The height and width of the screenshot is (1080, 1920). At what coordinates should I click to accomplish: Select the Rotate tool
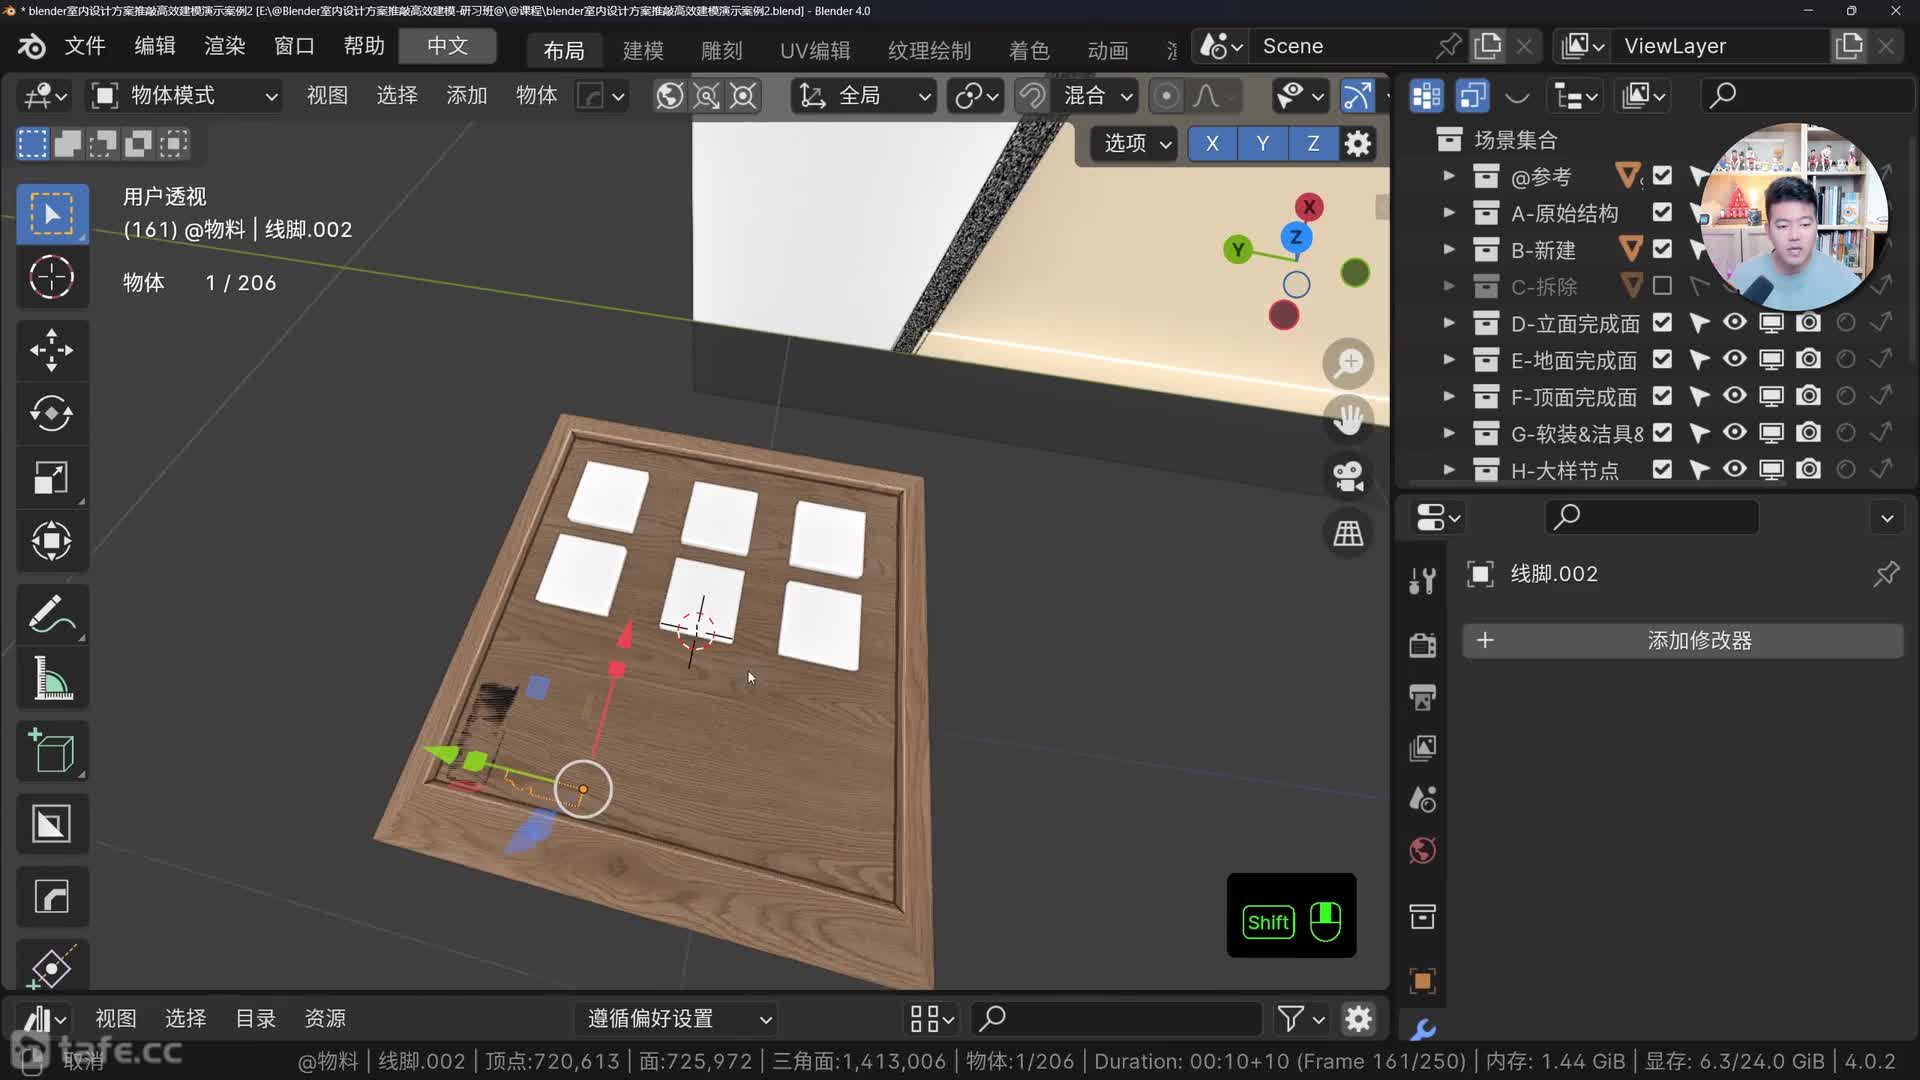(x=51, y=414)
